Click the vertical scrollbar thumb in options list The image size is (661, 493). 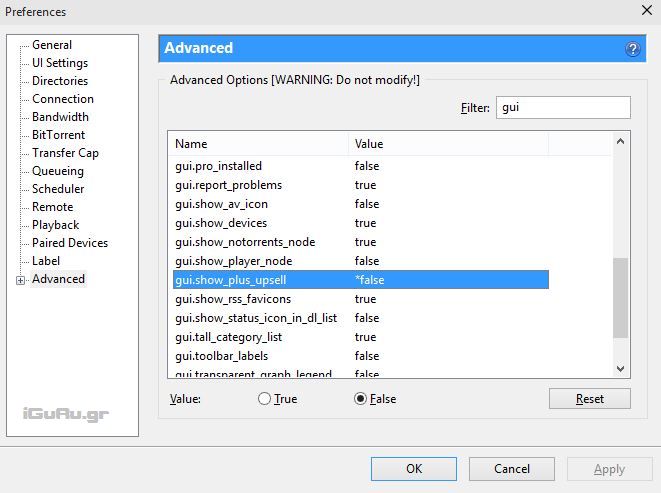pos(621,298)
